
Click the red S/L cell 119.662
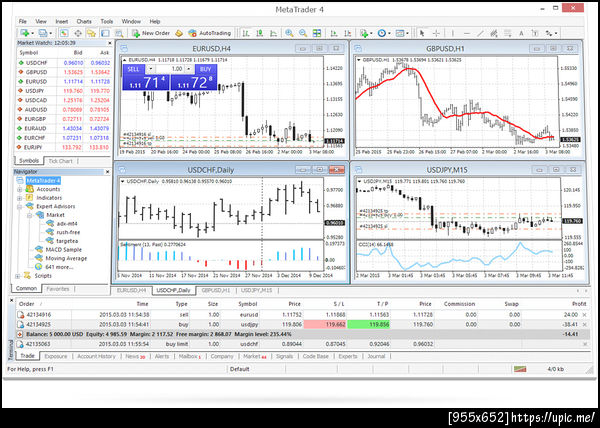pyautogui.click(x=325, y=324)
